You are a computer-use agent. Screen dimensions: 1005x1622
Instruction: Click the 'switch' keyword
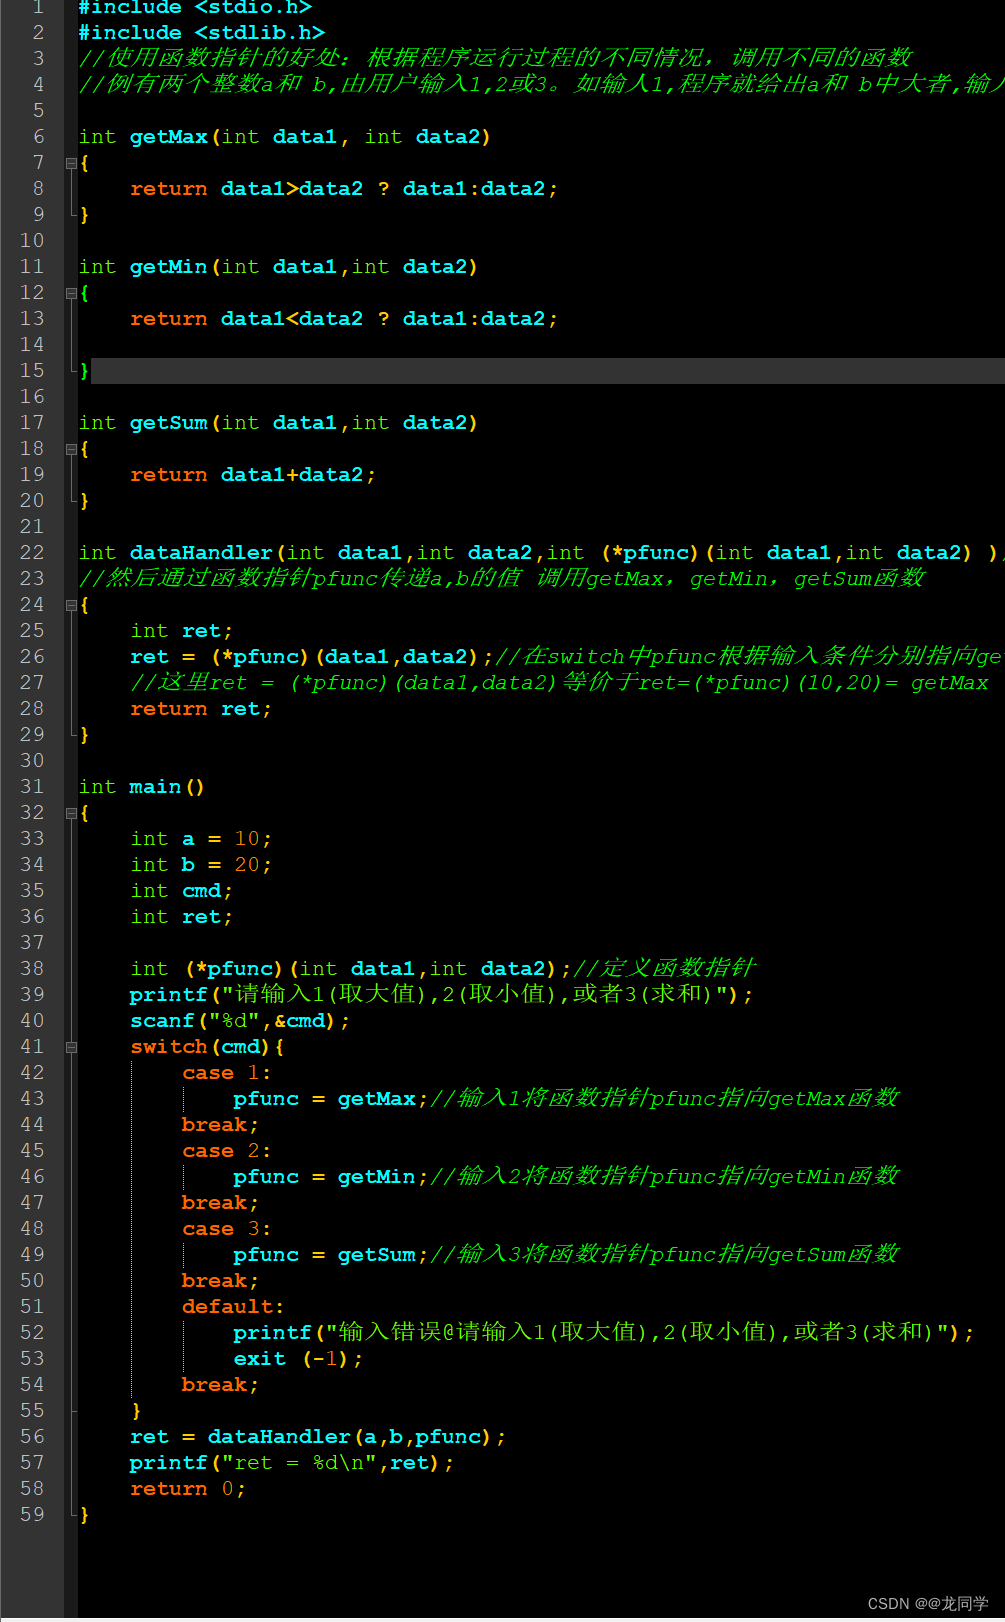[169, 1047]
